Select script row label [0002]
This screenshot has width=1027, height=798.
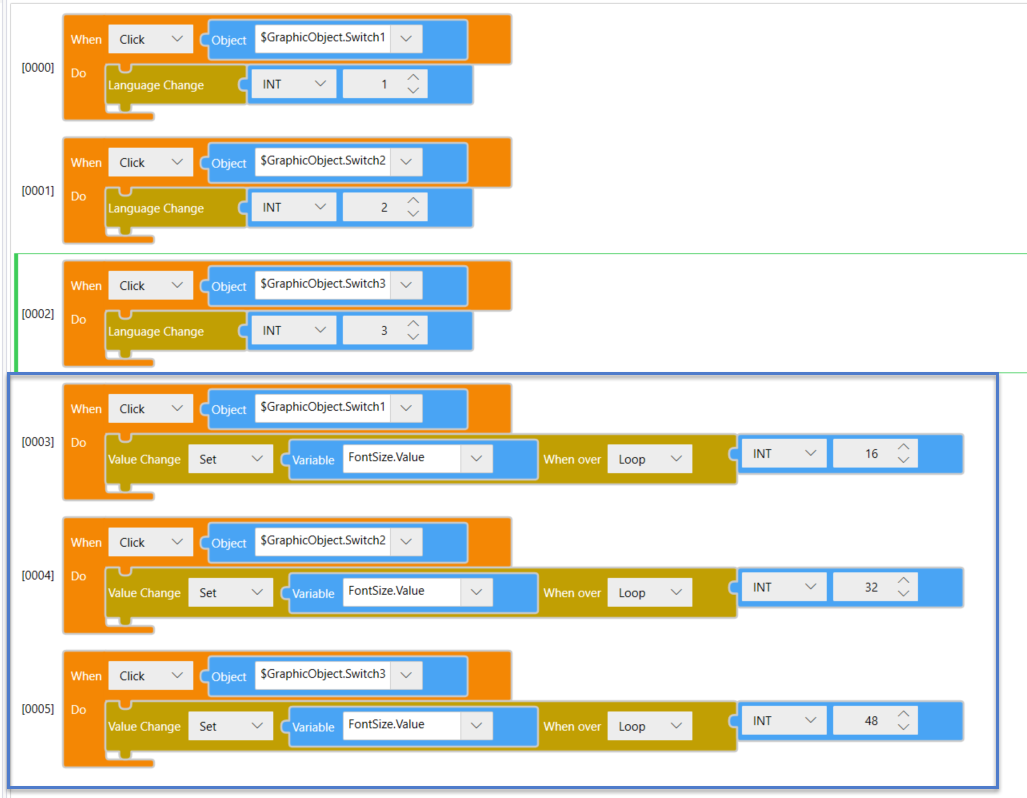[x=38, y=314]
